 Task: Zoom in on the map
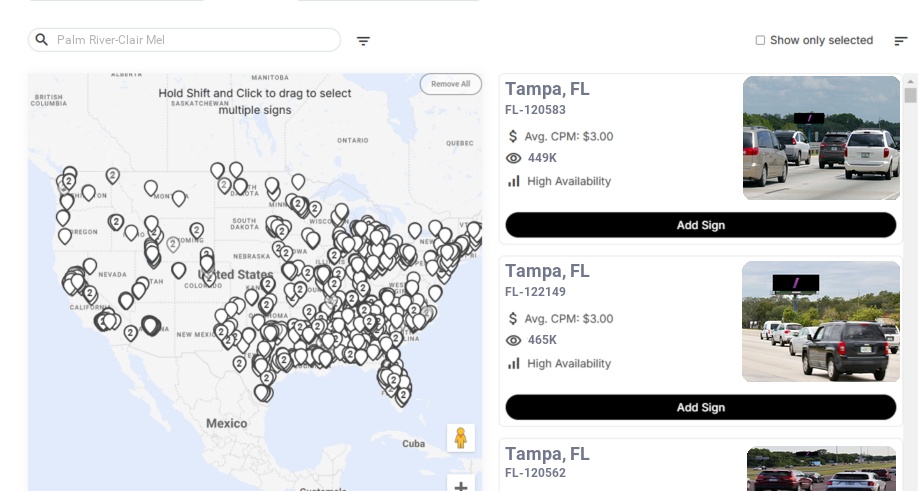tap(460, 485)
